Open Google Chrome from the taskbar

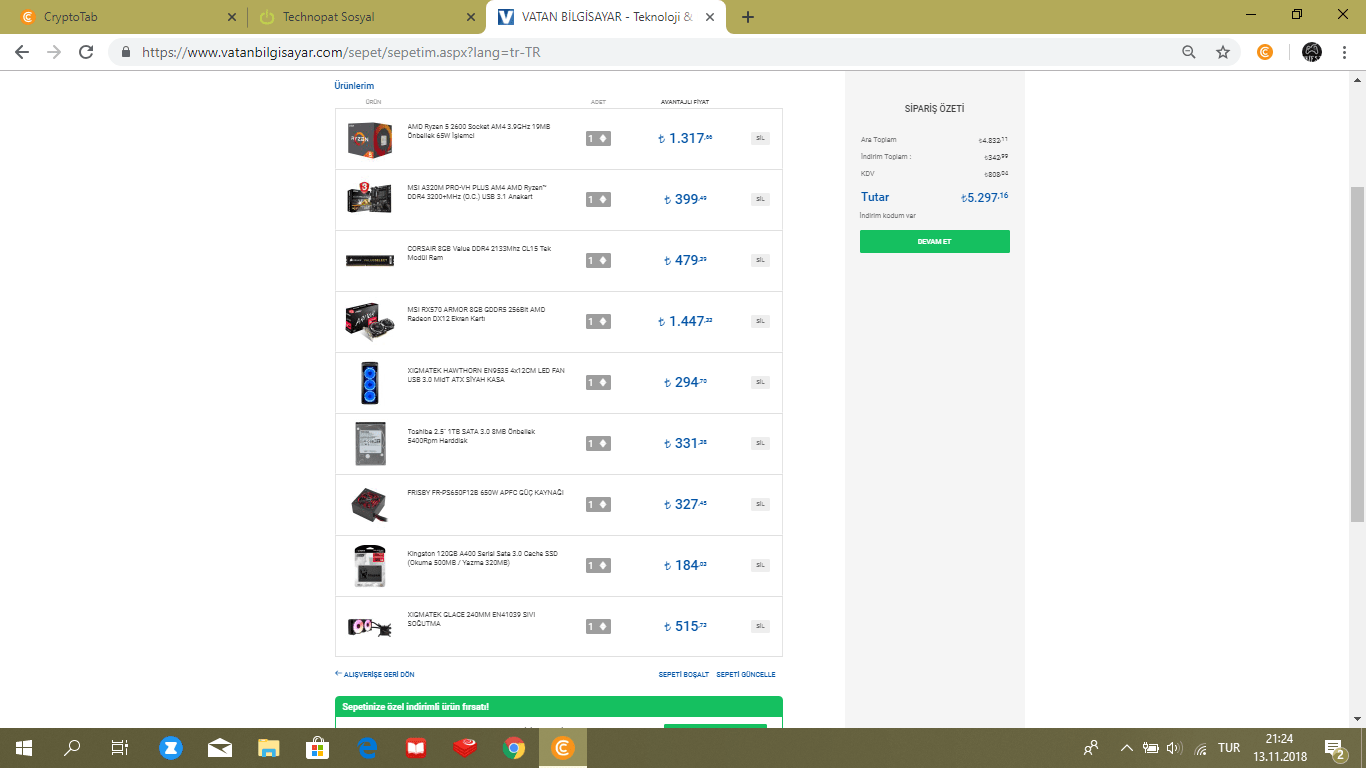(x=514, y=747)
